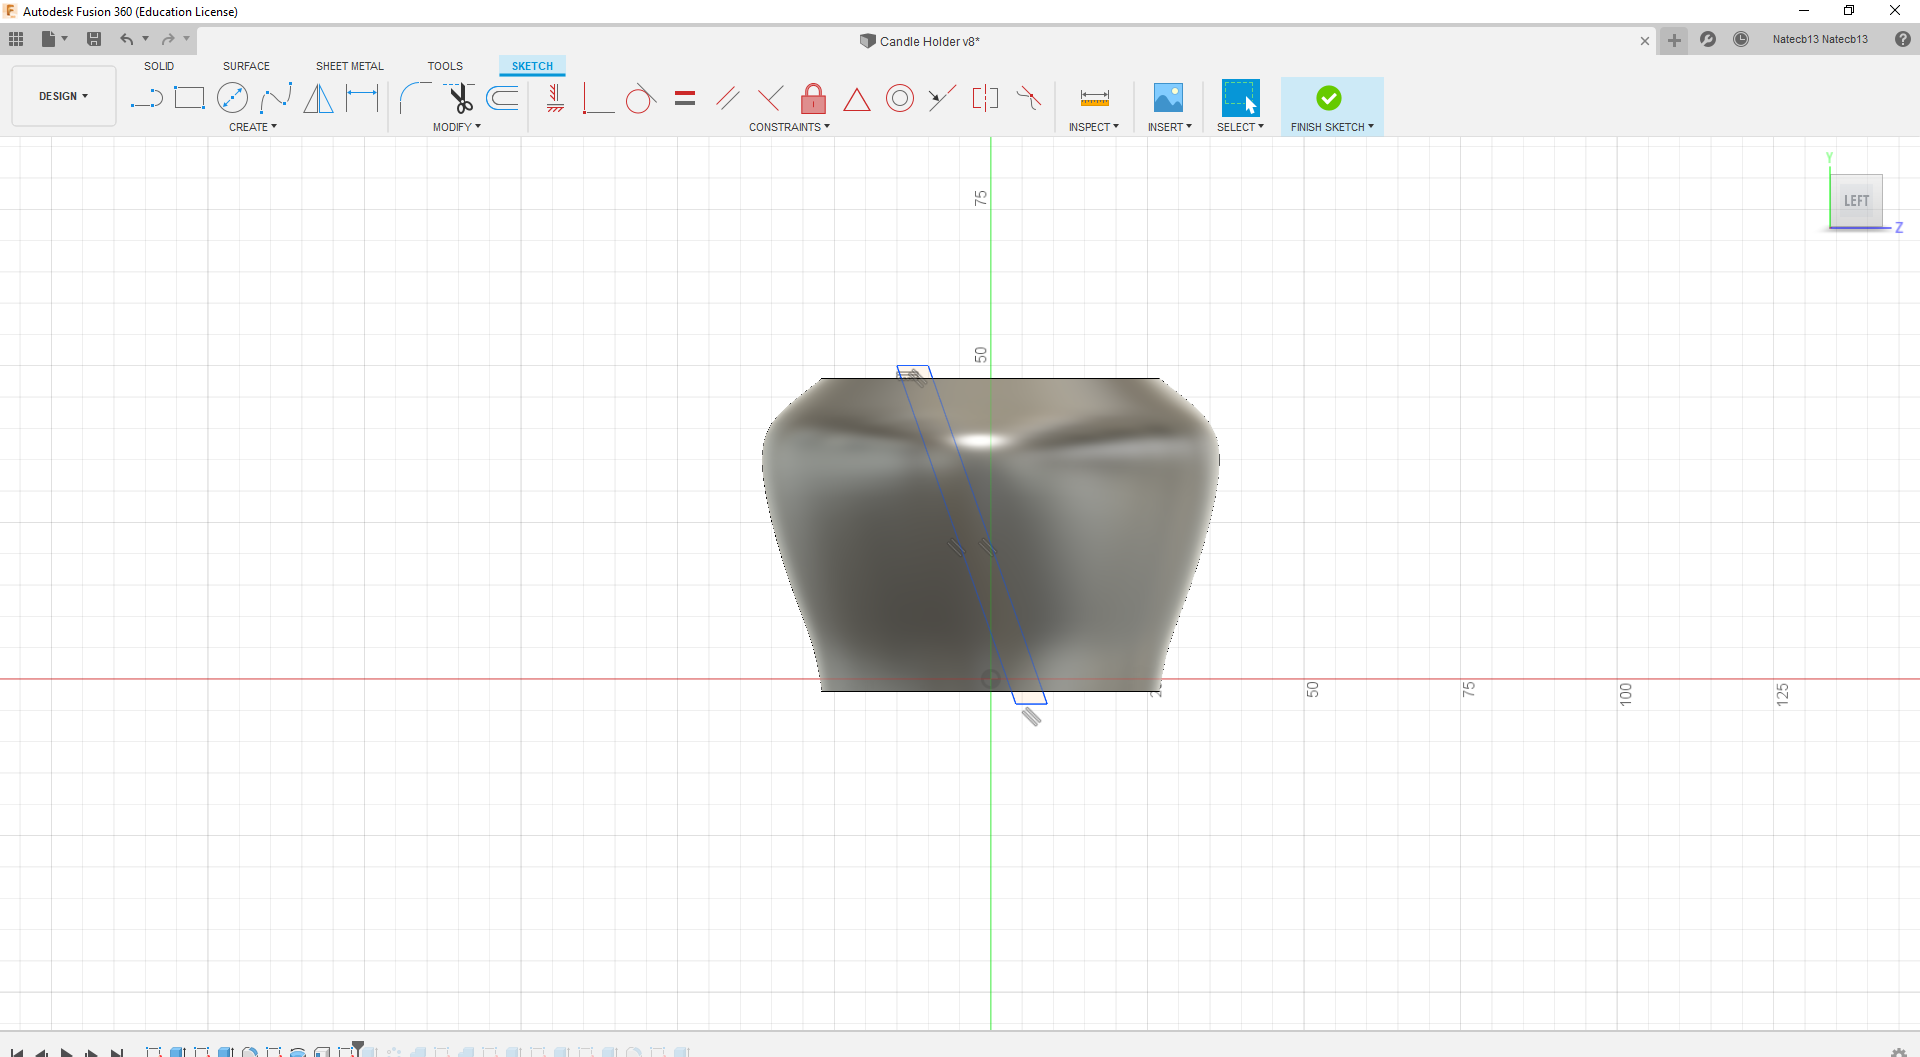The height and width of the screenshot is (1057, 1920).
Task: Switch to the SHEET METAL tab
Action: 349,66
